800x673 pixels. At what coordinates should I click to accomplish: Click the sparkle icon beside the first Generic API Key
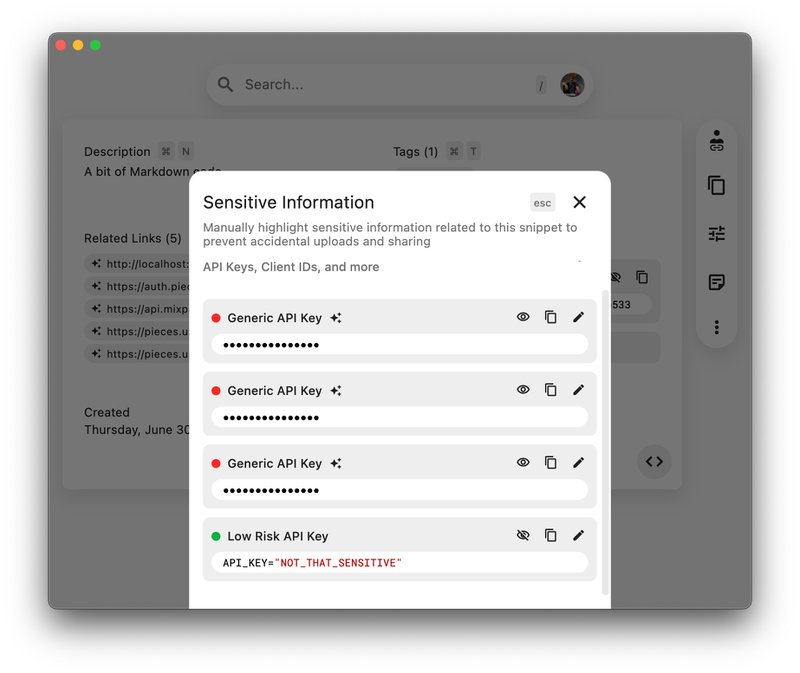[335, 316]
